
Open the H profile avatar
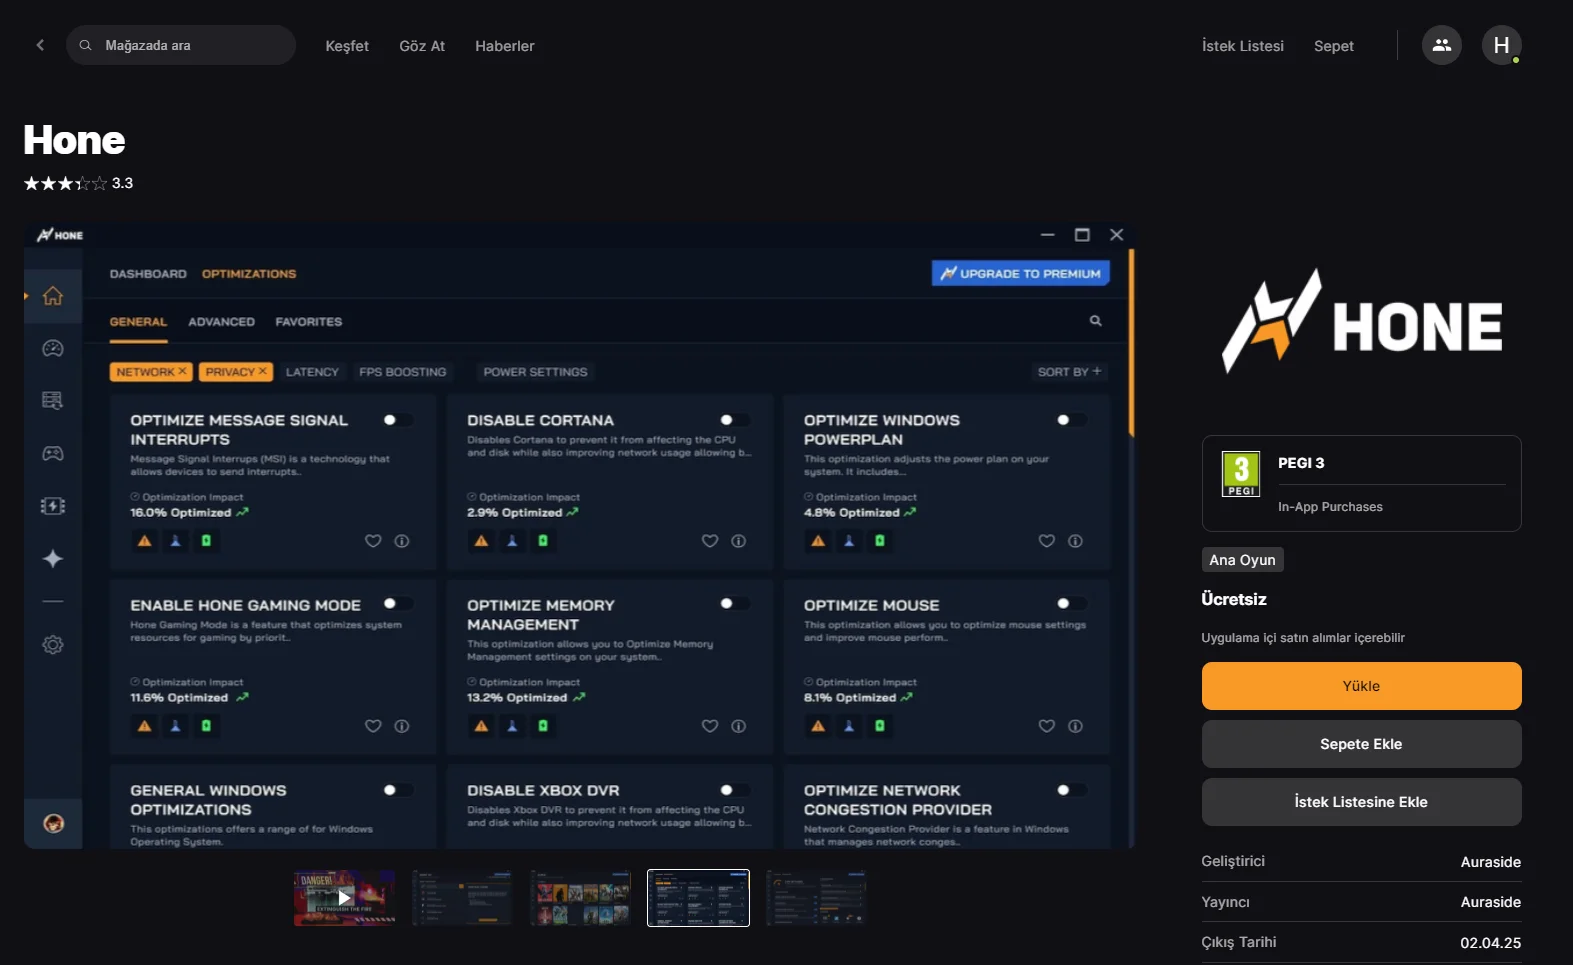pos(1502,45)
